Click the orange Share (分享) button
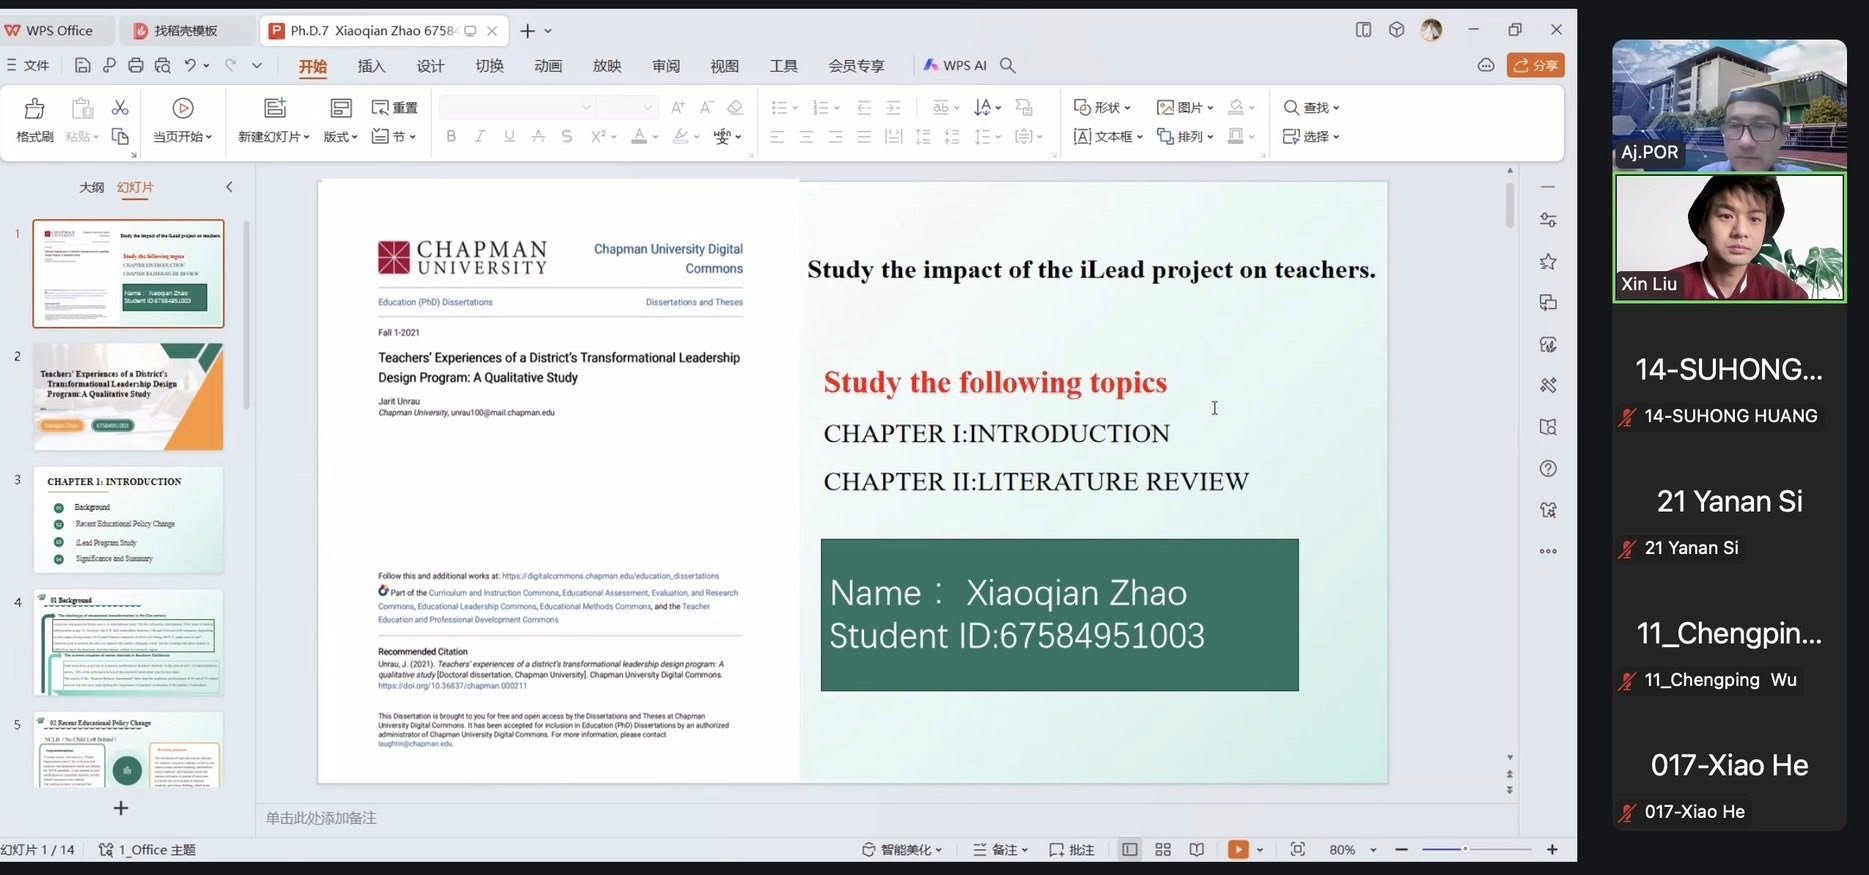1869x875 pixels. 1536,65
